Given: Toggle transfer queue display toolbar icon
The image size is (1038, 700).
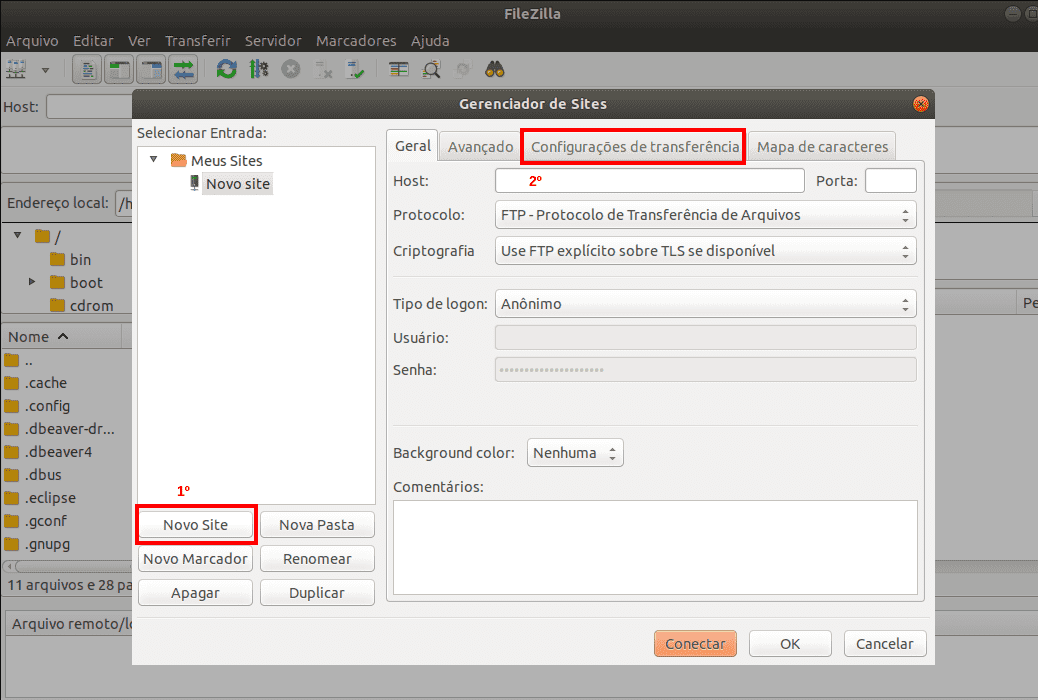Looking at the screenshot, I should (x=183, y=69).
